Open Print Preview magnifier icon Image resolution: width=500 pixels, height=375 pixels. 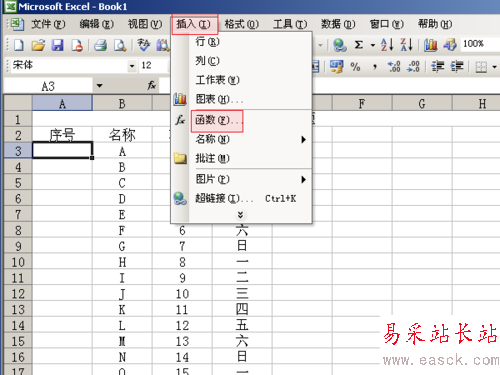[120, 45]
